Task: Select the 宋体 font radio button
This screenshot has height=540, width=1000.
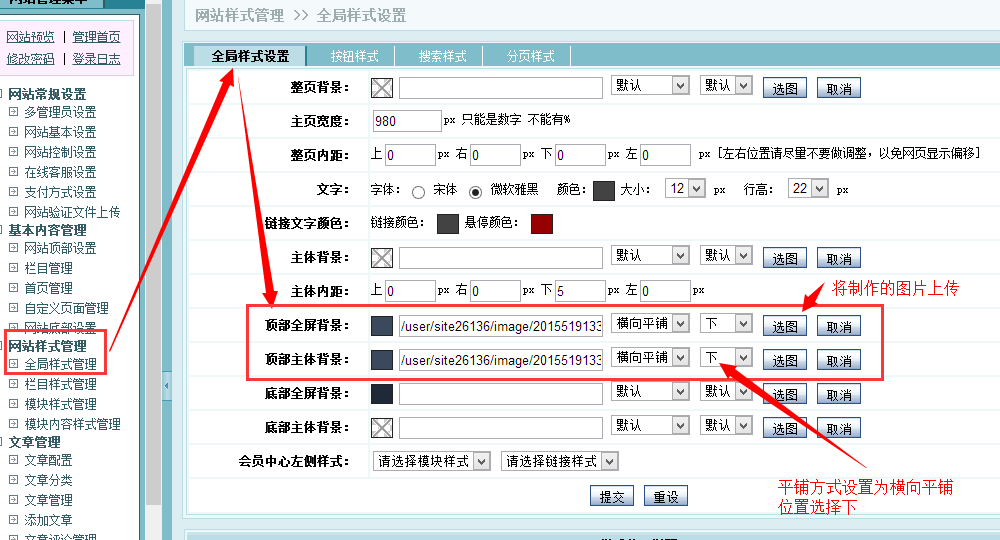Action: click(x=418, y=191)
